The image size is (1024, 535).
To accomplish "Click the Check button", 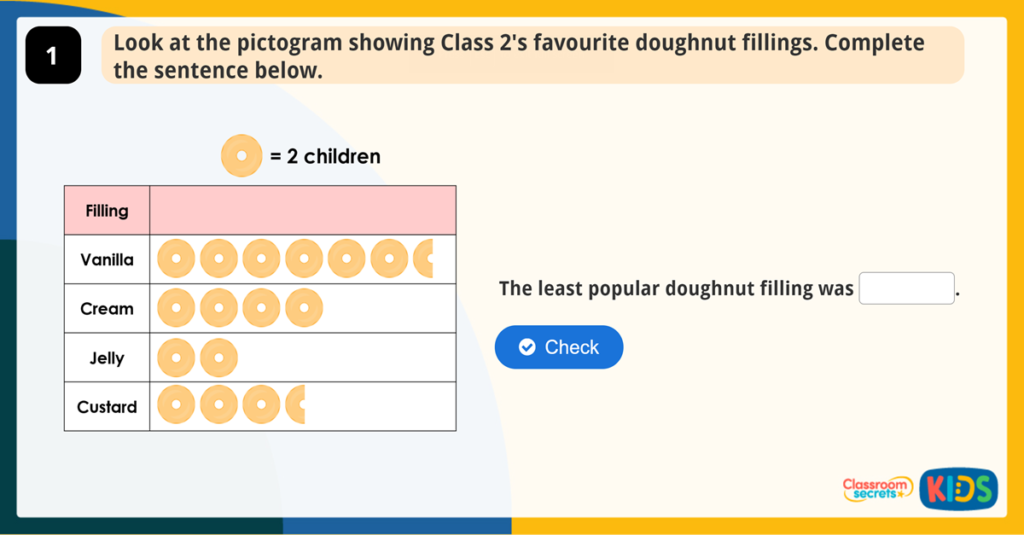I will [559, 347].
